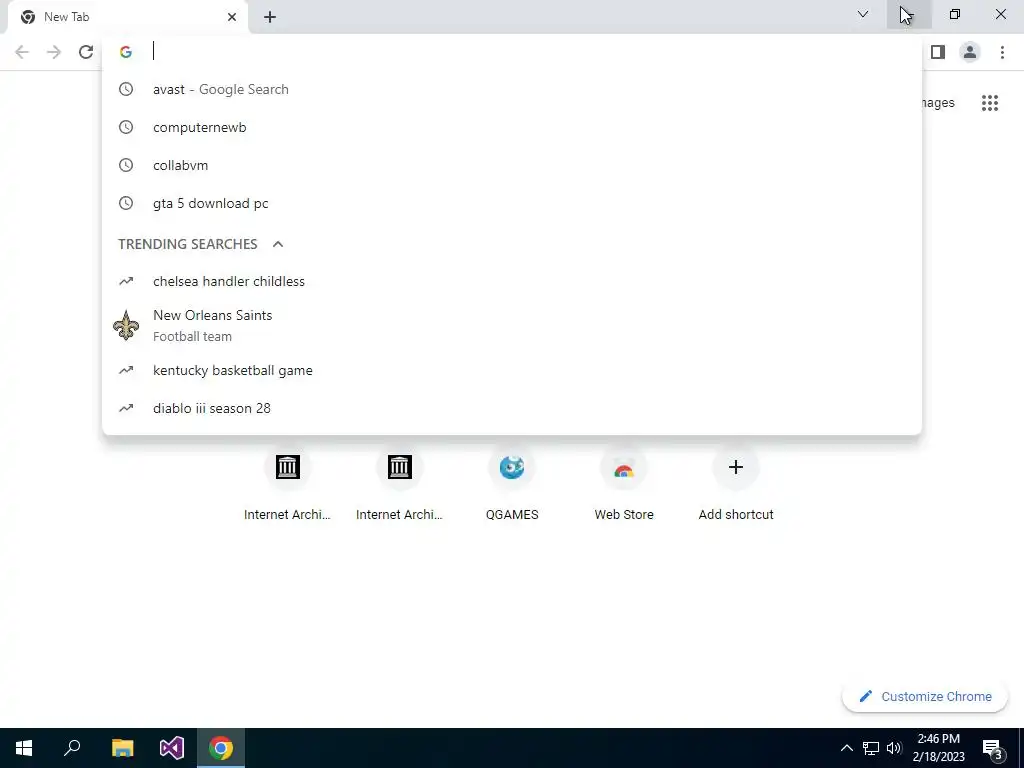Screen dimensions: 1024x768
Task: Open the tab search chevron
Action: [x=863, y=14]
